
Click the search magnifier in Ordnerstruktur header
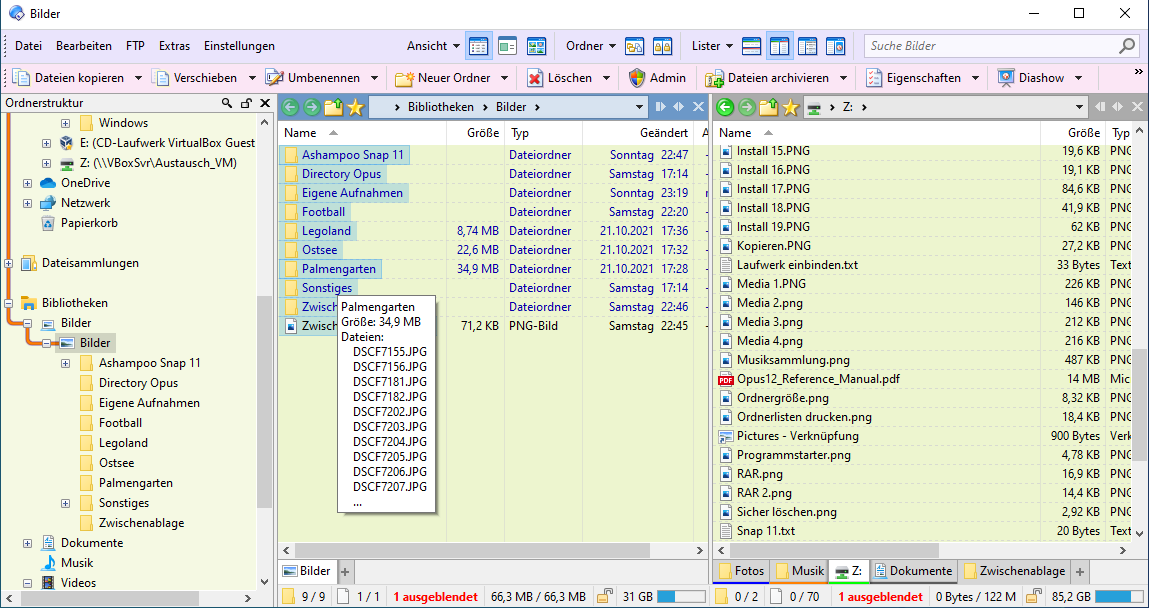pyautogui.click(x=227, y=103)
